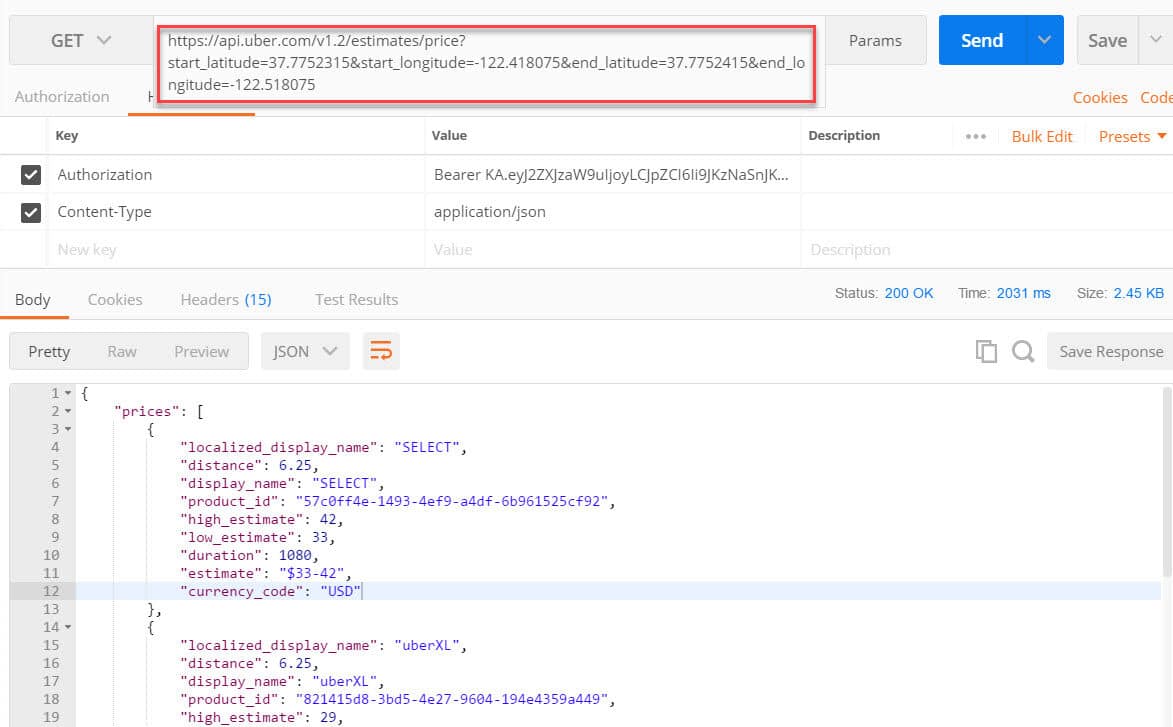Uncheck the Authorization header checkbox

pyautogui.click(x=31, y=175)
